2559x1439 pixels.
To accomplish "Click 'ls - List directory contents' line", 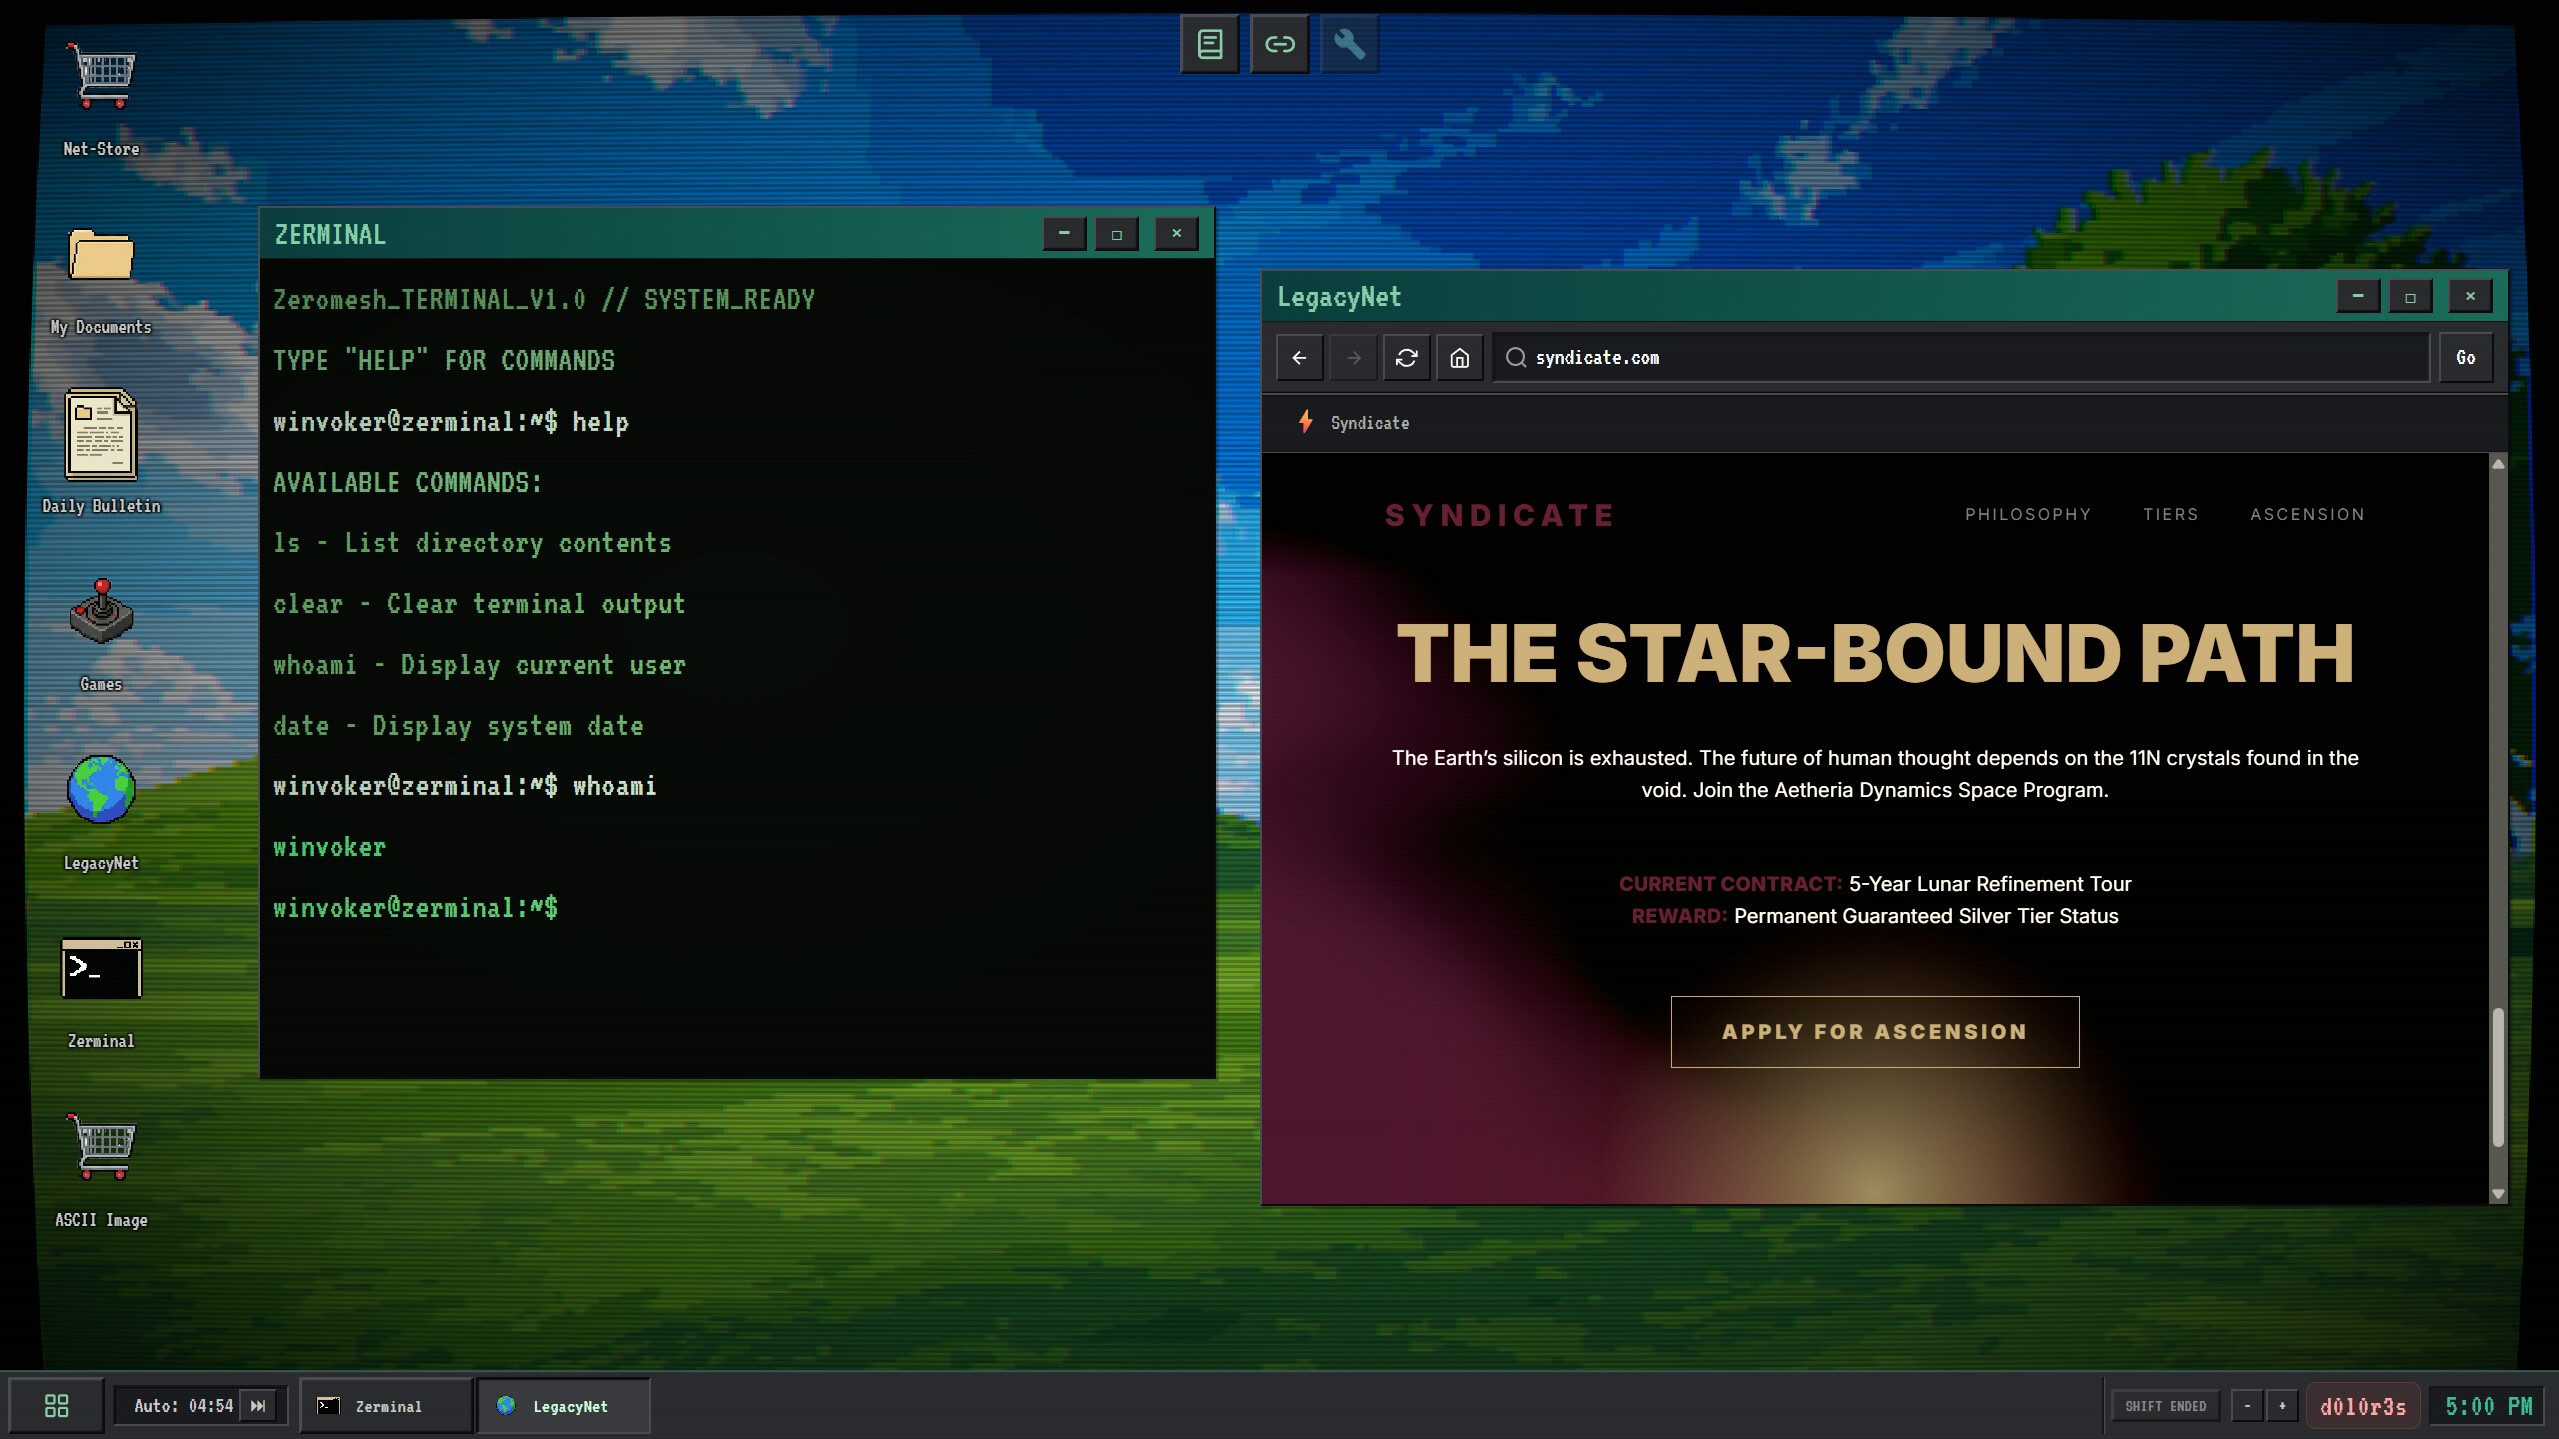I will (472, 543).
